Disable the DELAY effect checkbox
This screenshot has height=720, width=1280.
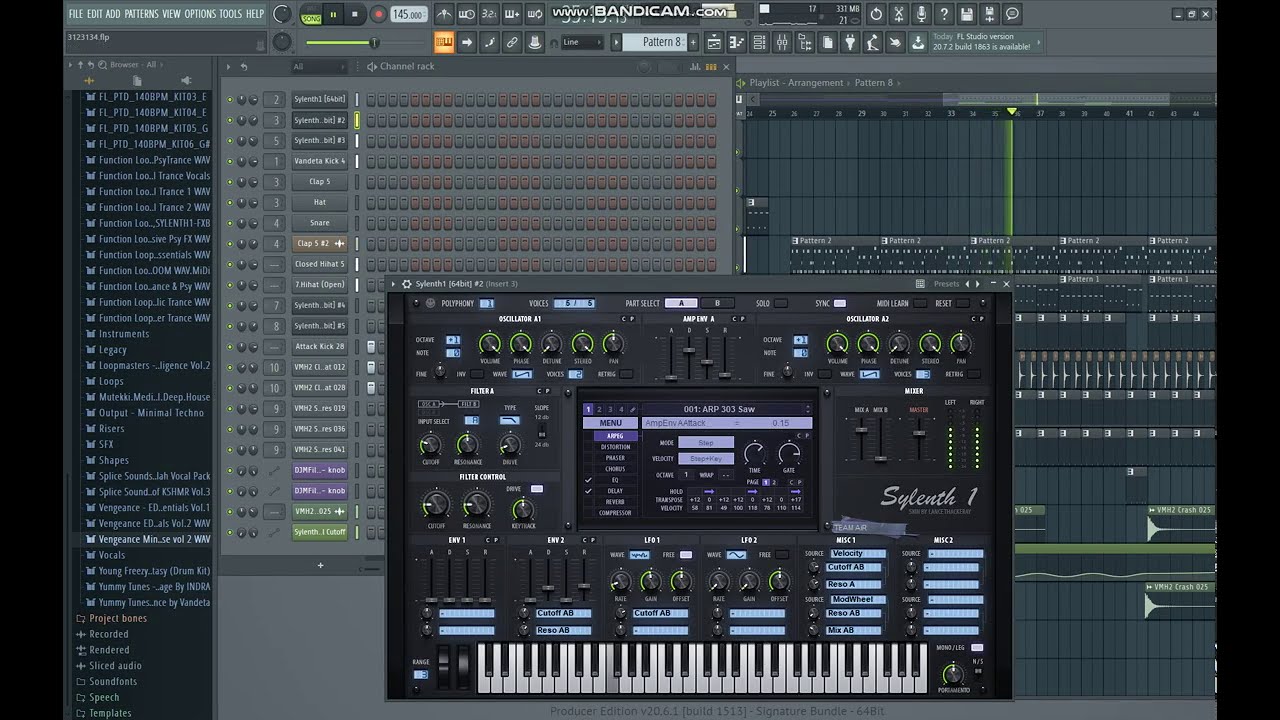pos(589,491)
